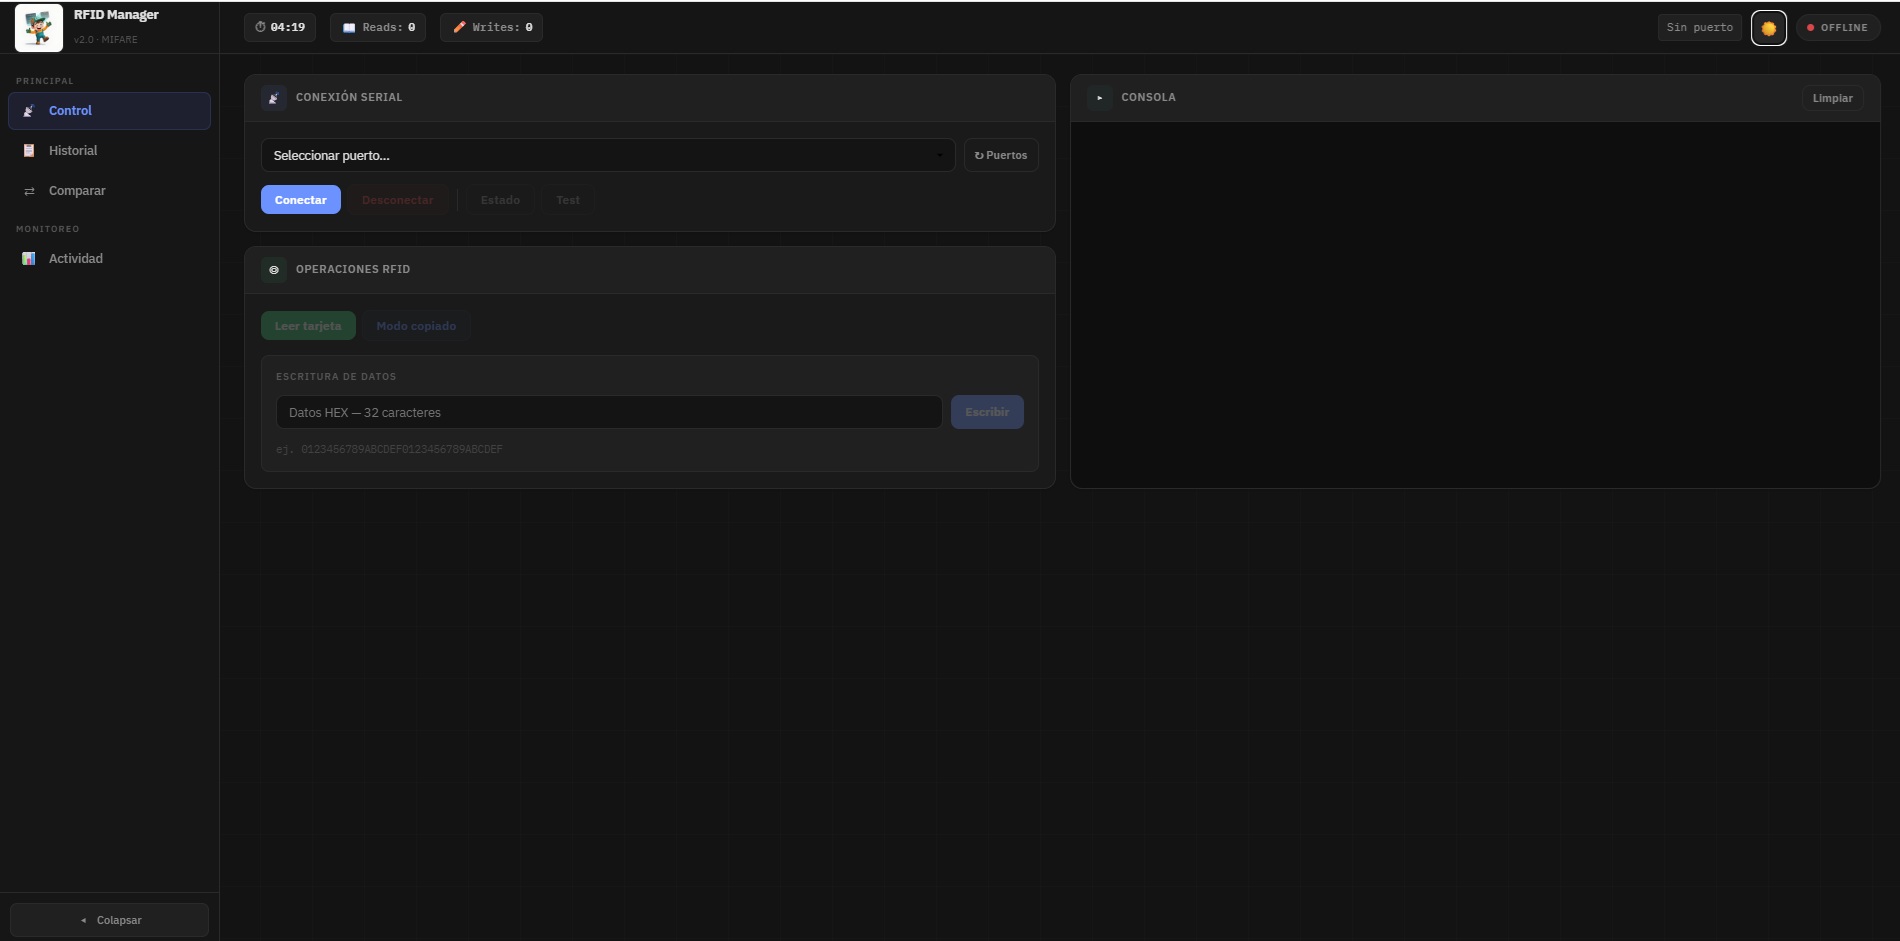This screenshot has height=941, width=1900.
Task: Click the pencil icon next to Writes
Action: [x=459, y=27]
